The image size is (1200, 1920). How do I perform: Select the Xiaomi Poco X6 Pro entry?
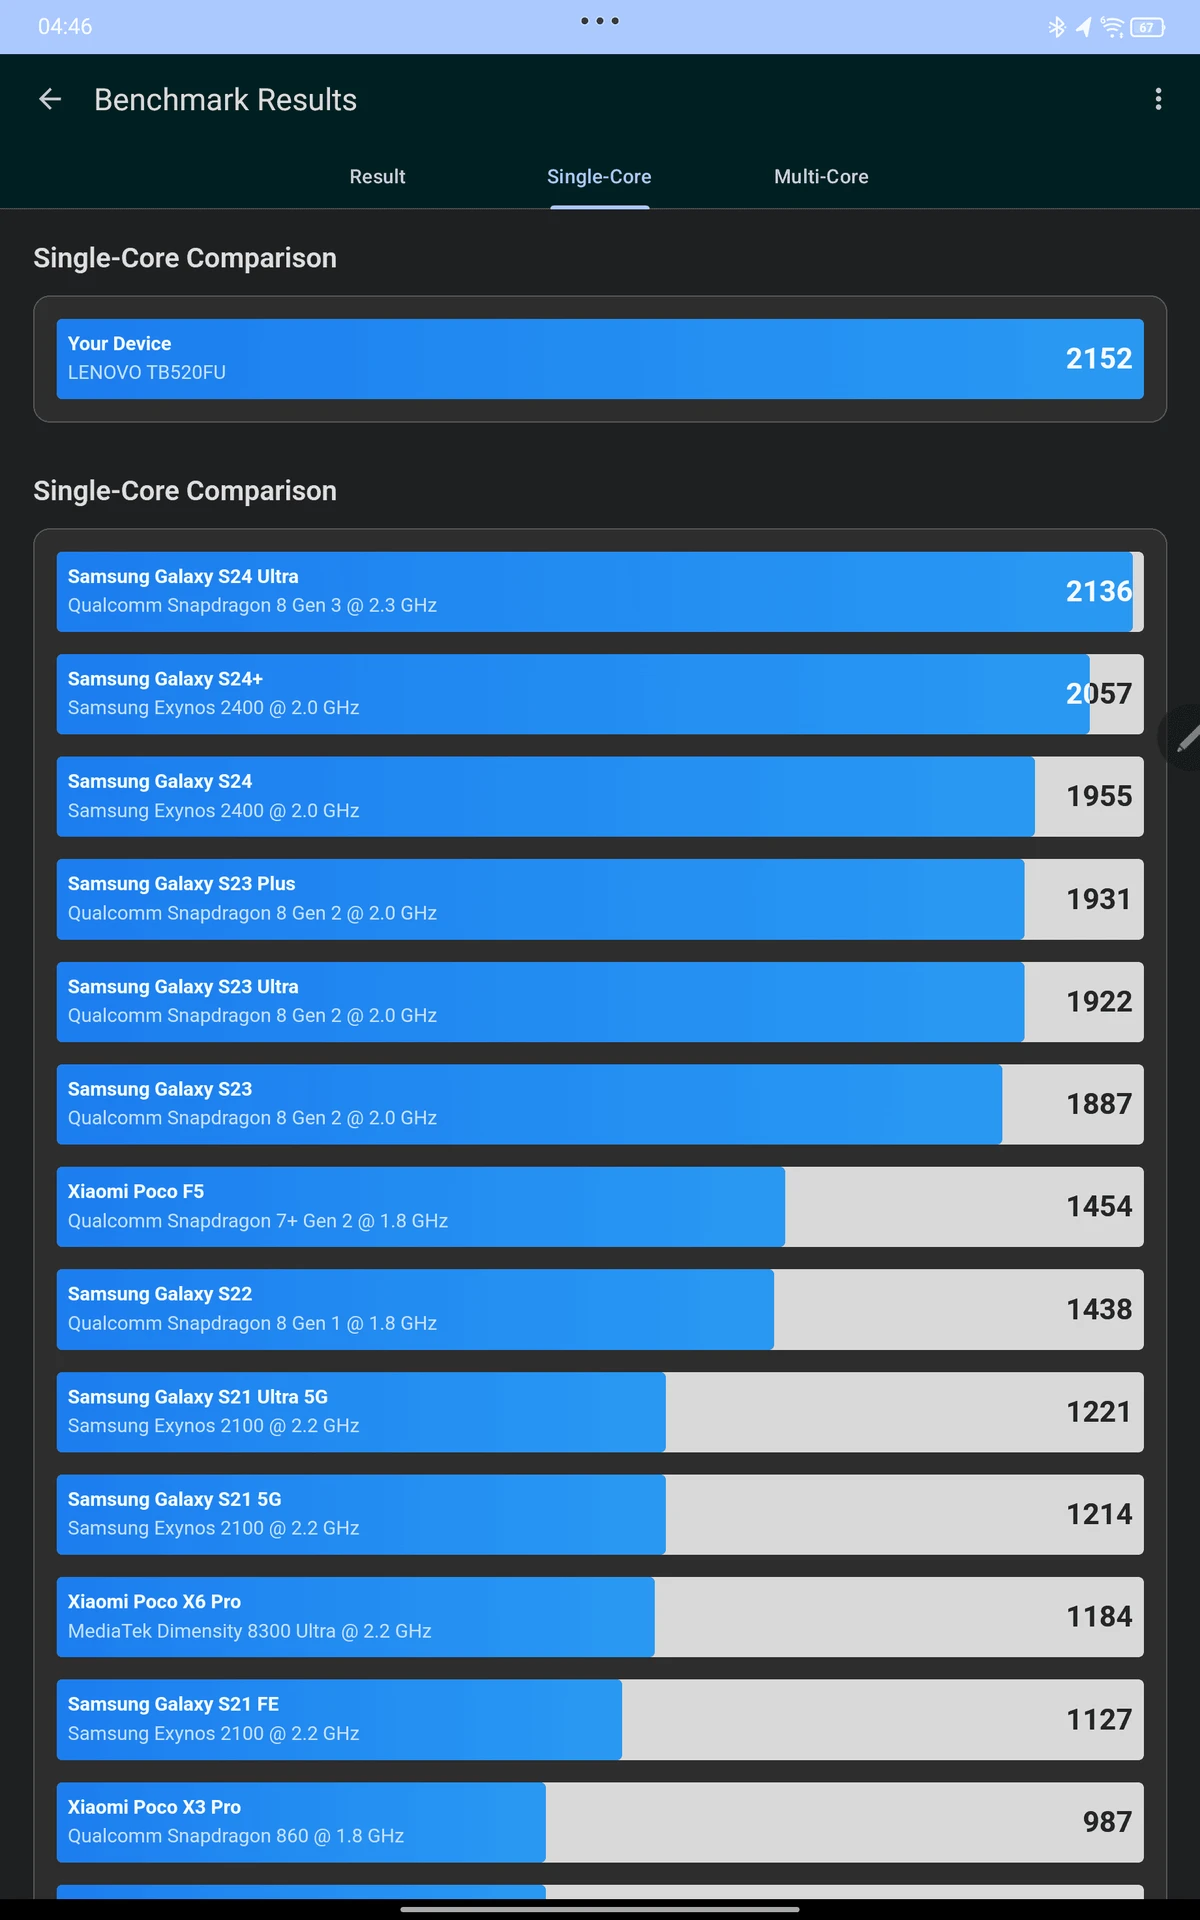[x=600, y=1617]
